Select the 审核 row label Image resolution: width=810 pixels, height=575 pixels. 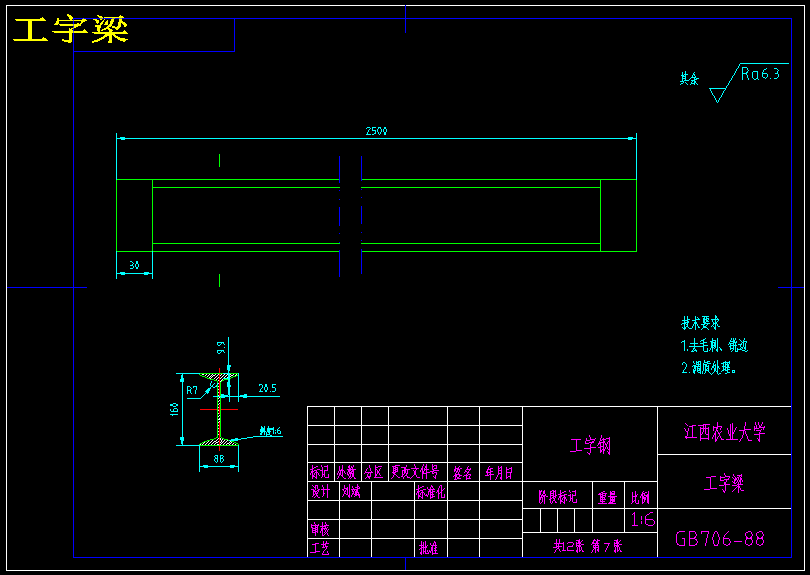[x=320, y=529]
